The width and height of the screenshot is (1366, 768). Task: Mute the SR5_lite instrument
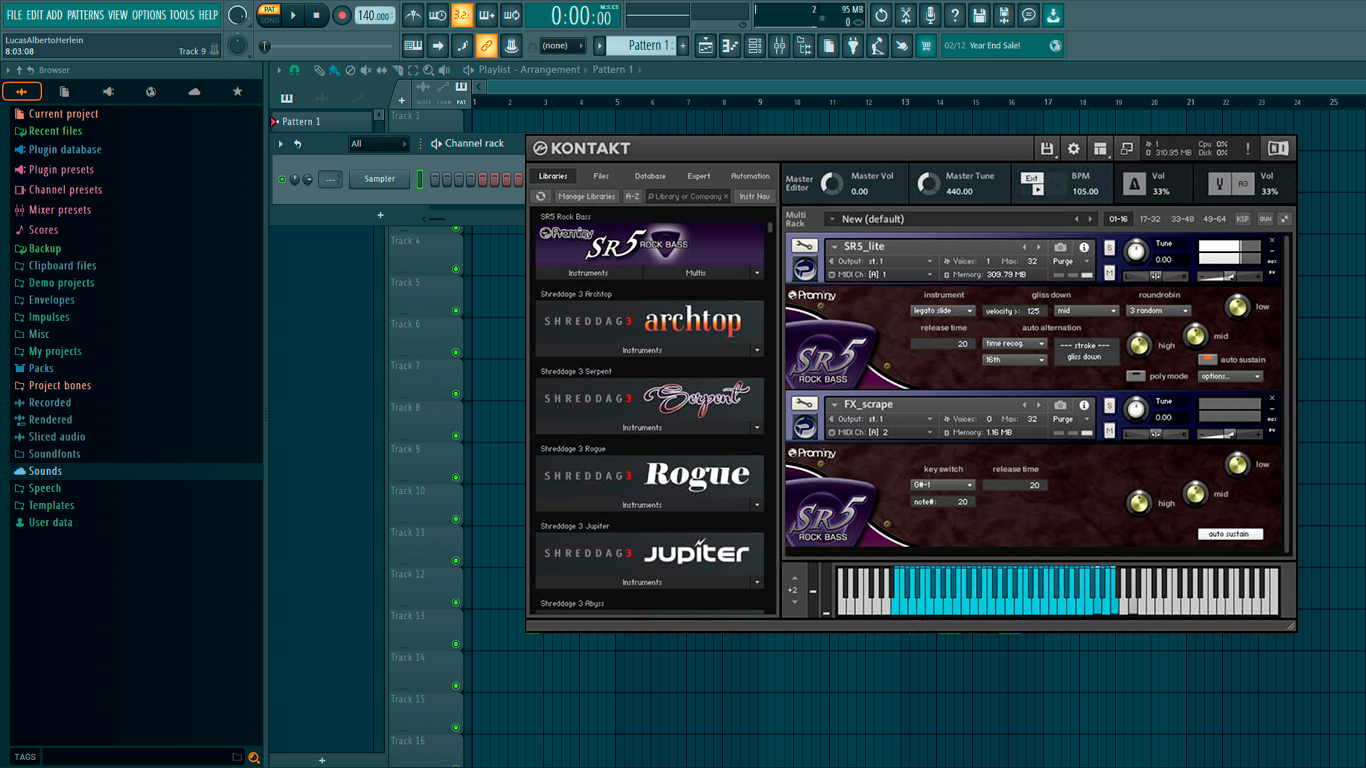coord(1110,272)
